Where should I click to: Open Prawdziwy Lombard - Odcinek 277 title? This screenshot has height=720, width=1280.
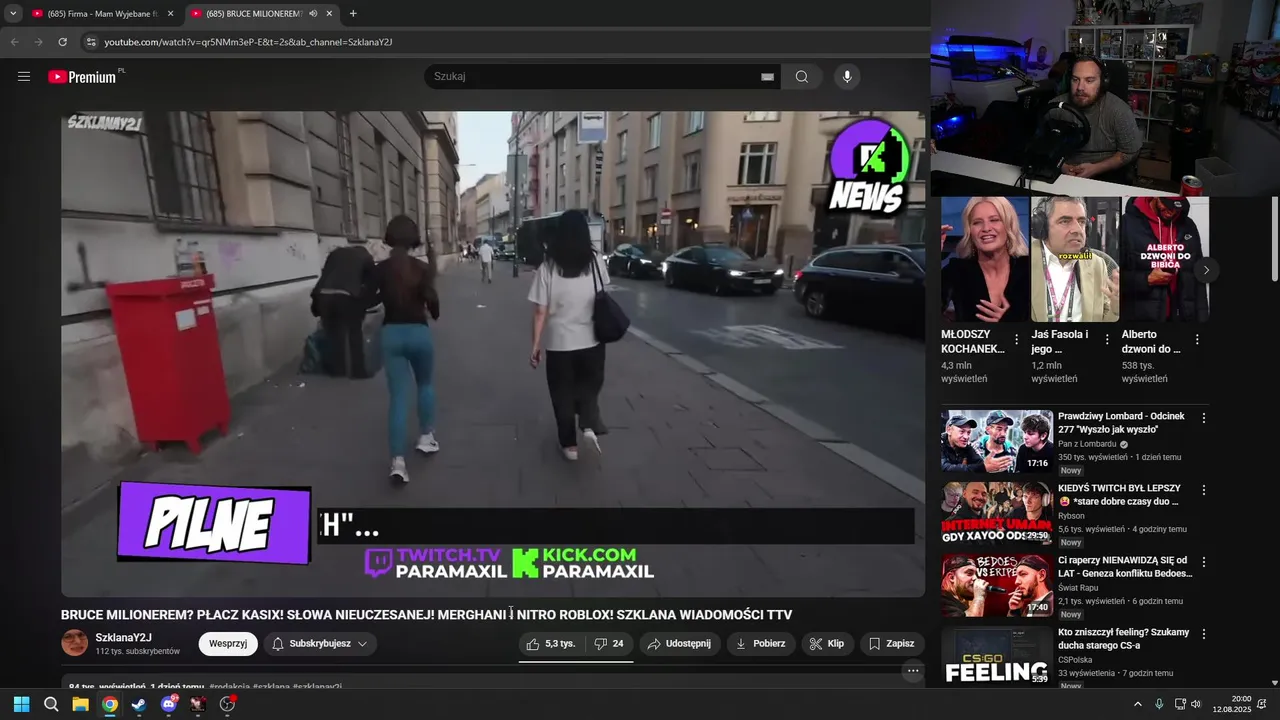[1121, 423]
